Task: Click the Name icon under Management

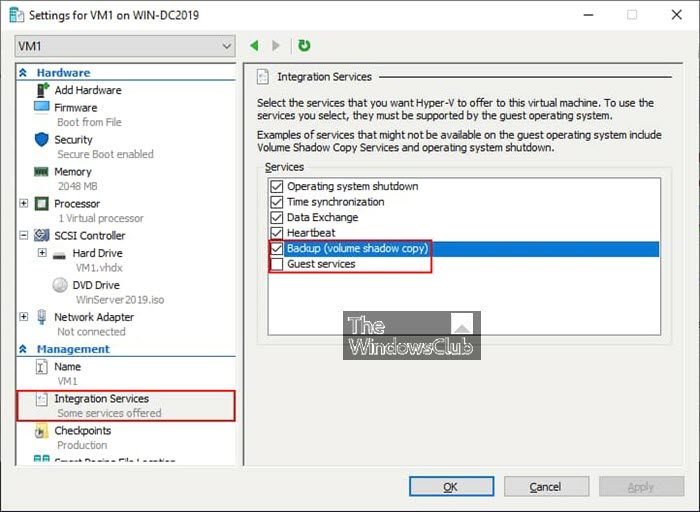Action: 41,367
